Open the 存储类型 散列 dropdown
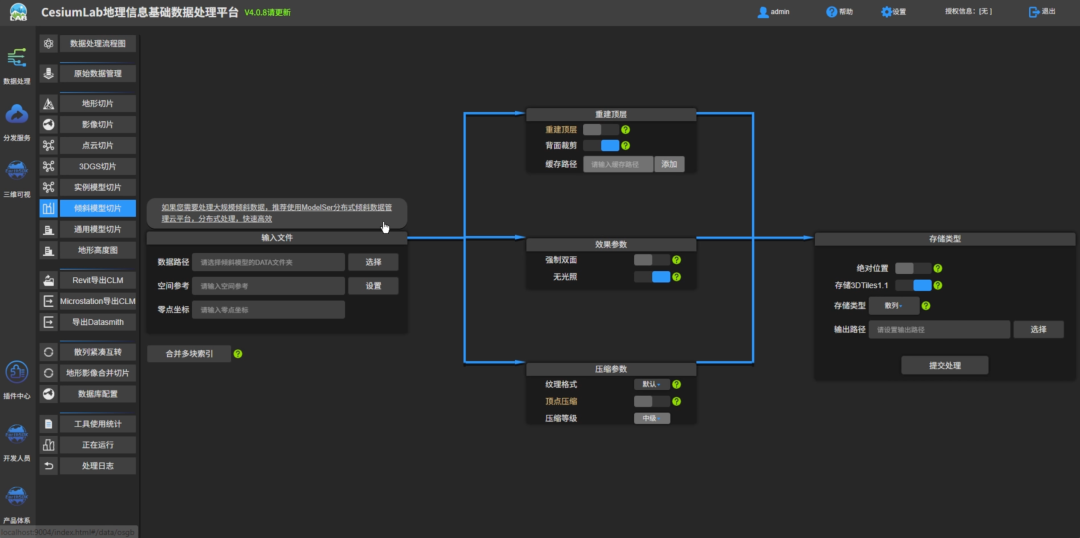1080x538 pixels. [893, 305]
